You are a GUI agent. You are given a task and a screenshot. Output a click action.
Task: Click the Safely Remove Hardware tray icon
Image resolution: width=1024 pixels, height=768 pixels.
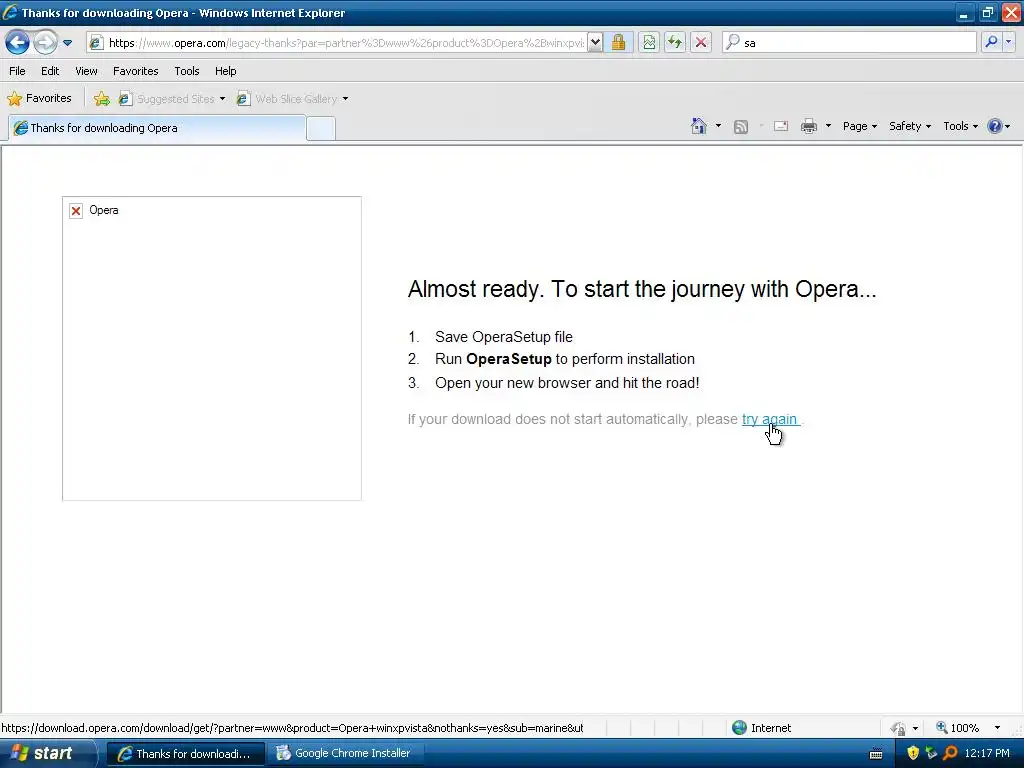click(931, 753)
